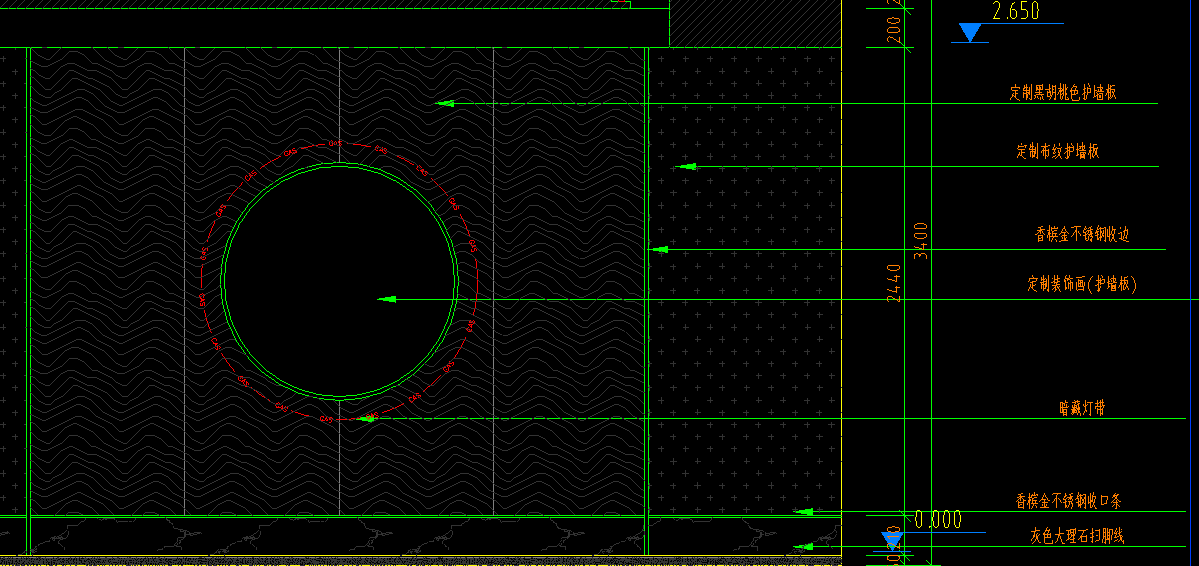This screenshot has width=1199, height=566.
Task: Click the blue elevation triangle beside 2.650
Action: [970, 32]
